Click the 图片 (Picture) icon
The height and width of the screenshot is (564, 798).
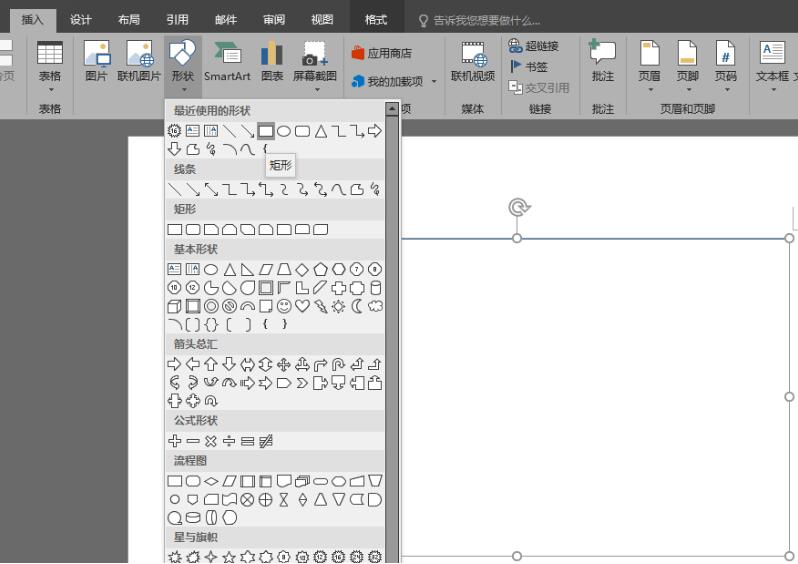click(96, 60)
